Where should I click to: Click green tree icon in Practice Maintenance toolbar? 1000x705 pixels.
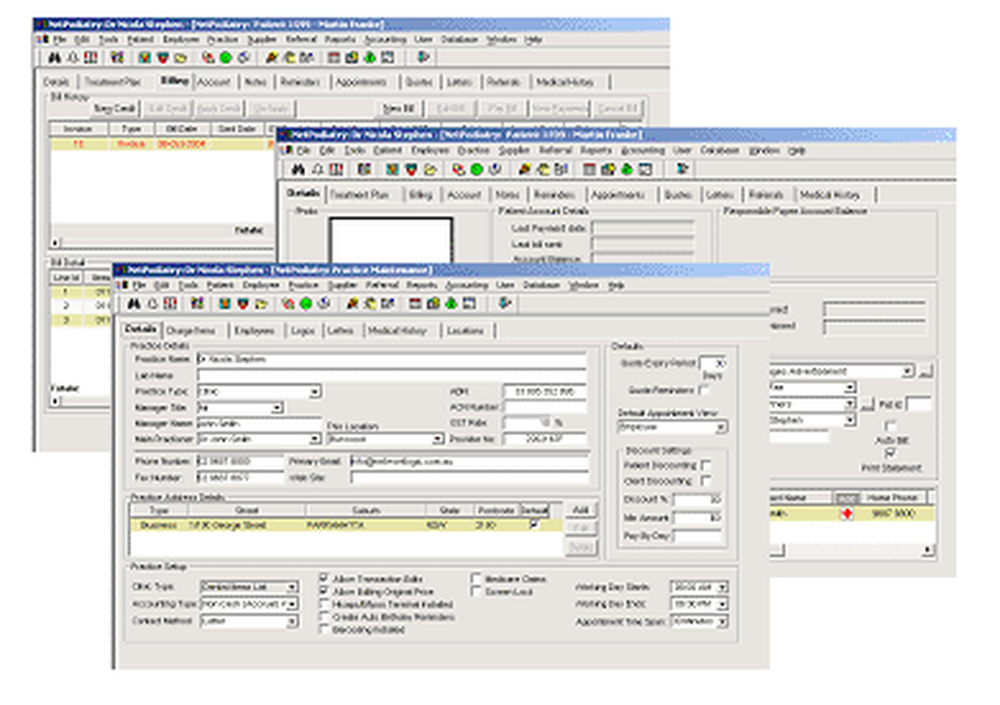click(x=451, y=304)
